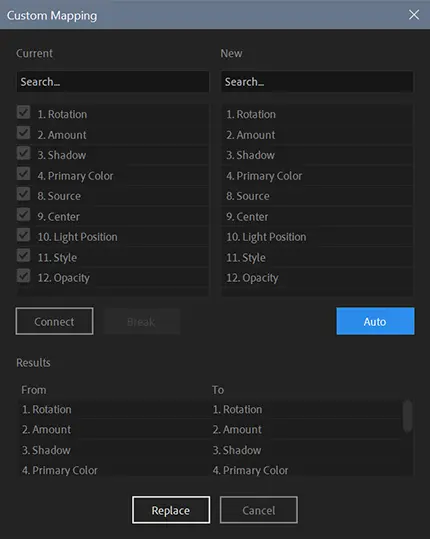Image resolution: width=430 pixels, height=539 pixels.
Task: Toggle the 12. Opacity checkbox in Current
Action: click(23, 276)
